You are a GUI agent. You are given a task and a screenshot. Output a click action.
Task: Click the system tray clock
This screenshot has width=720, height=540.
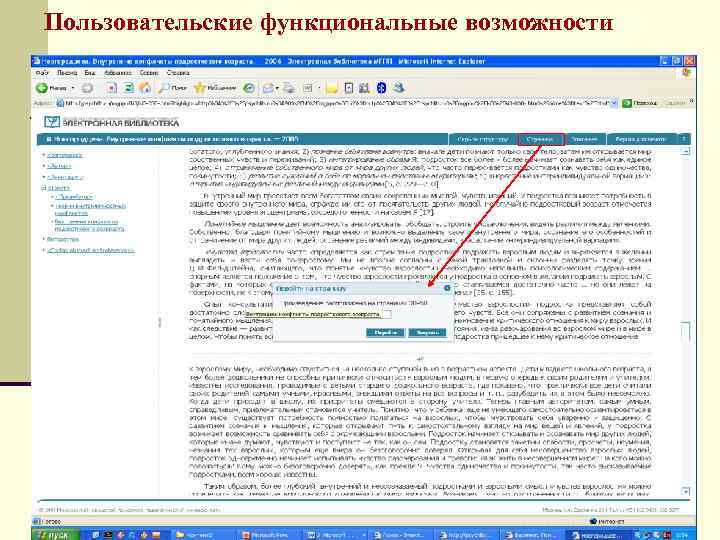pyautogui.click(x=682, y=535)
